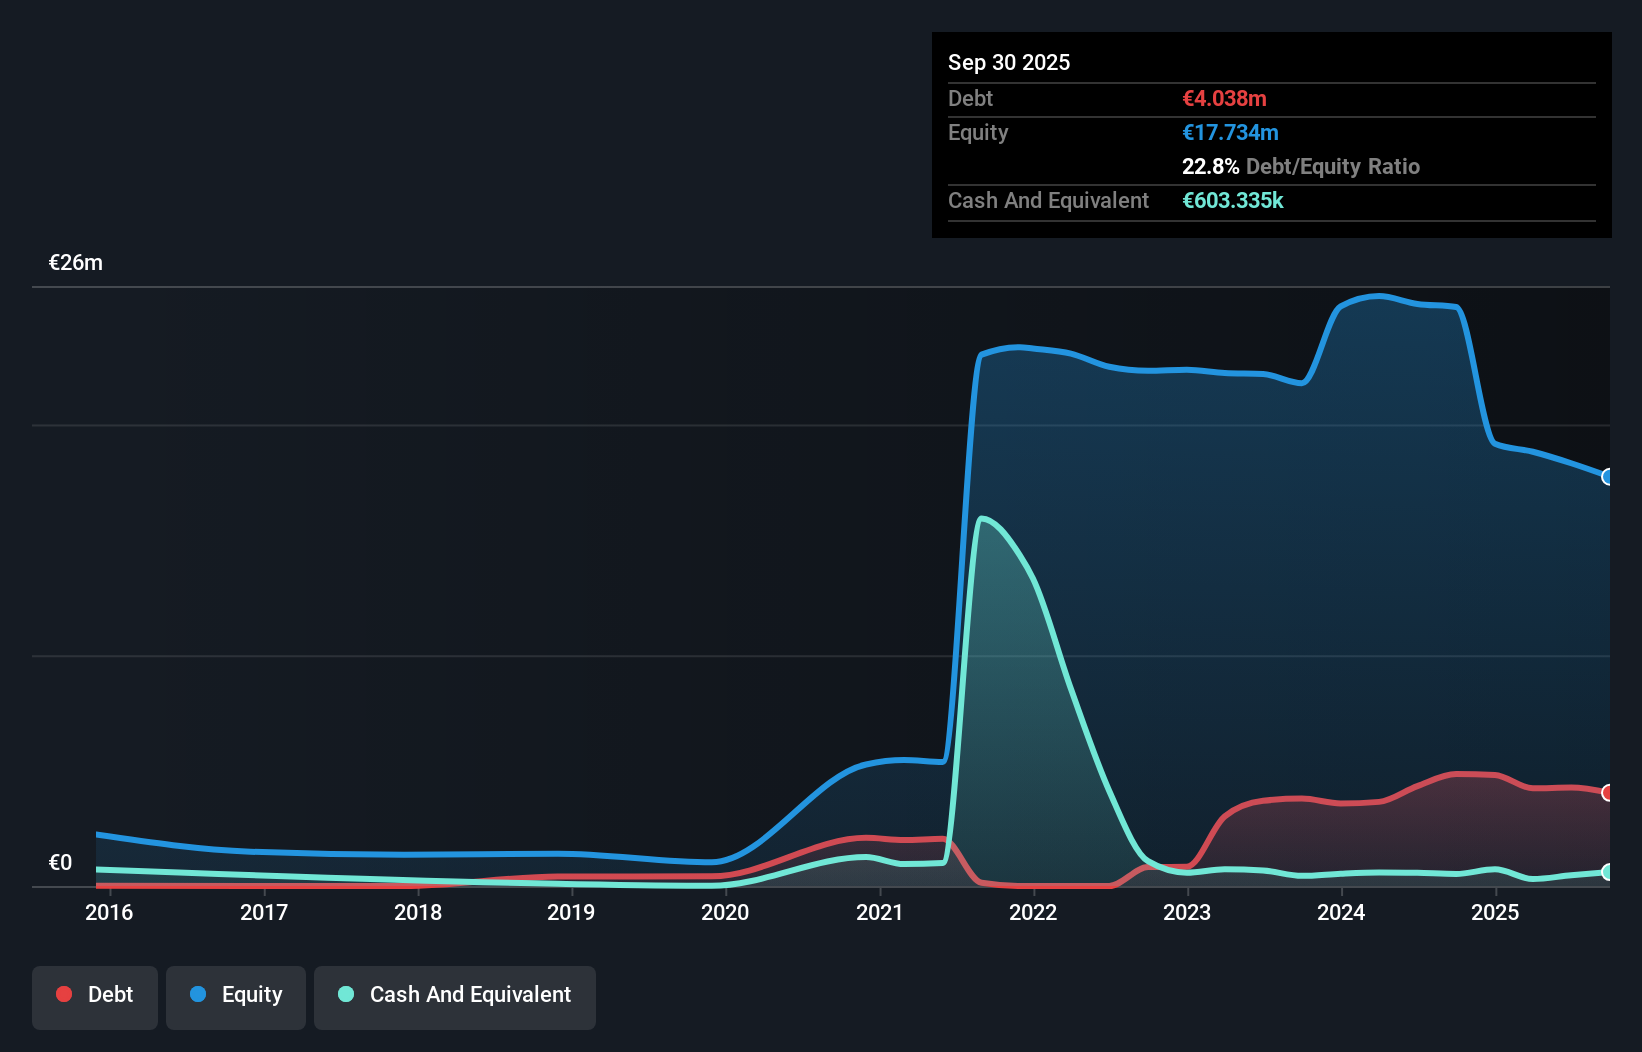Click the Equity label in the tooltip
Screen dimensions: 1642x1052
click(978, 133)
